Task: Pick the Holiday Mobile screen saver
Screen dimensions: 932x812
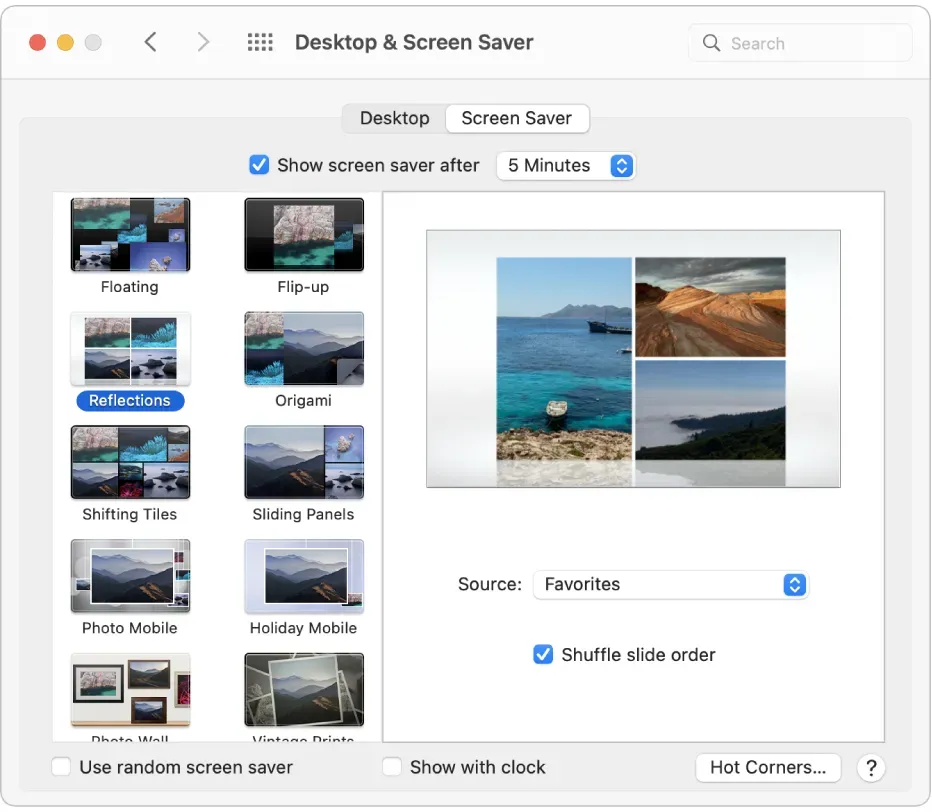Action: 304,577
